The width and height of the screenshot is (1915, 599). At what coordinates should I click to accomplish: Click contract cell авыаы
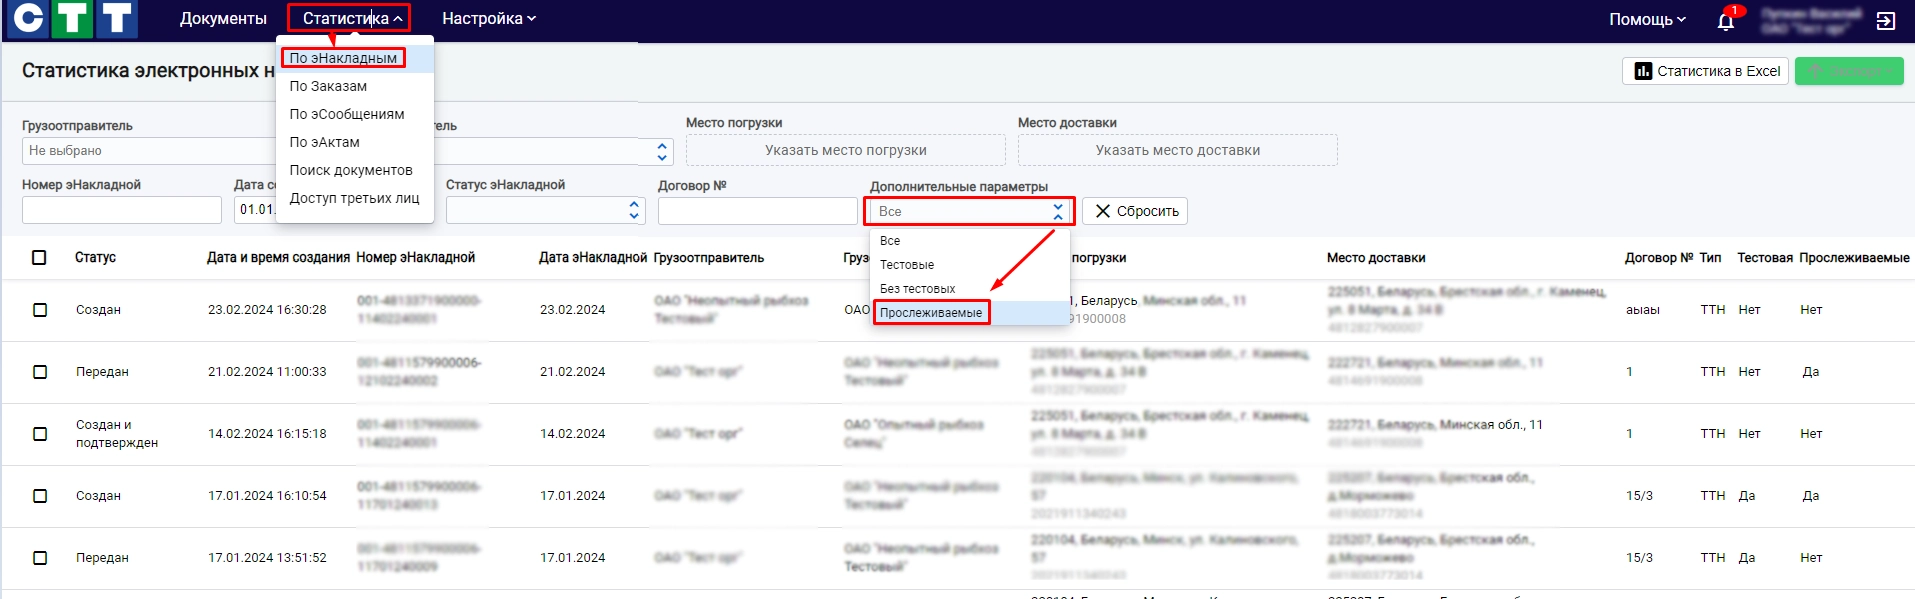click(x=1643, y=310)
